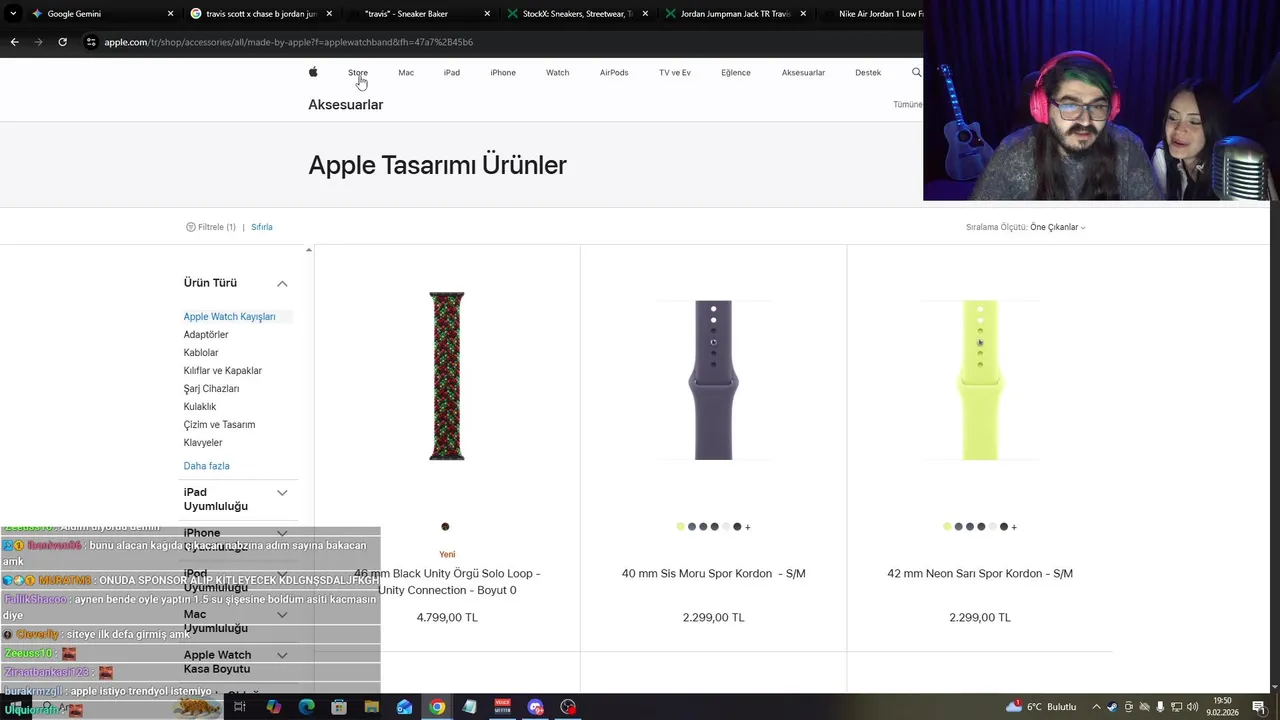Open the search magnifier in the Apple header
Screen dimensions: 1280x720
pyautogui.click(x=916, y=72)
